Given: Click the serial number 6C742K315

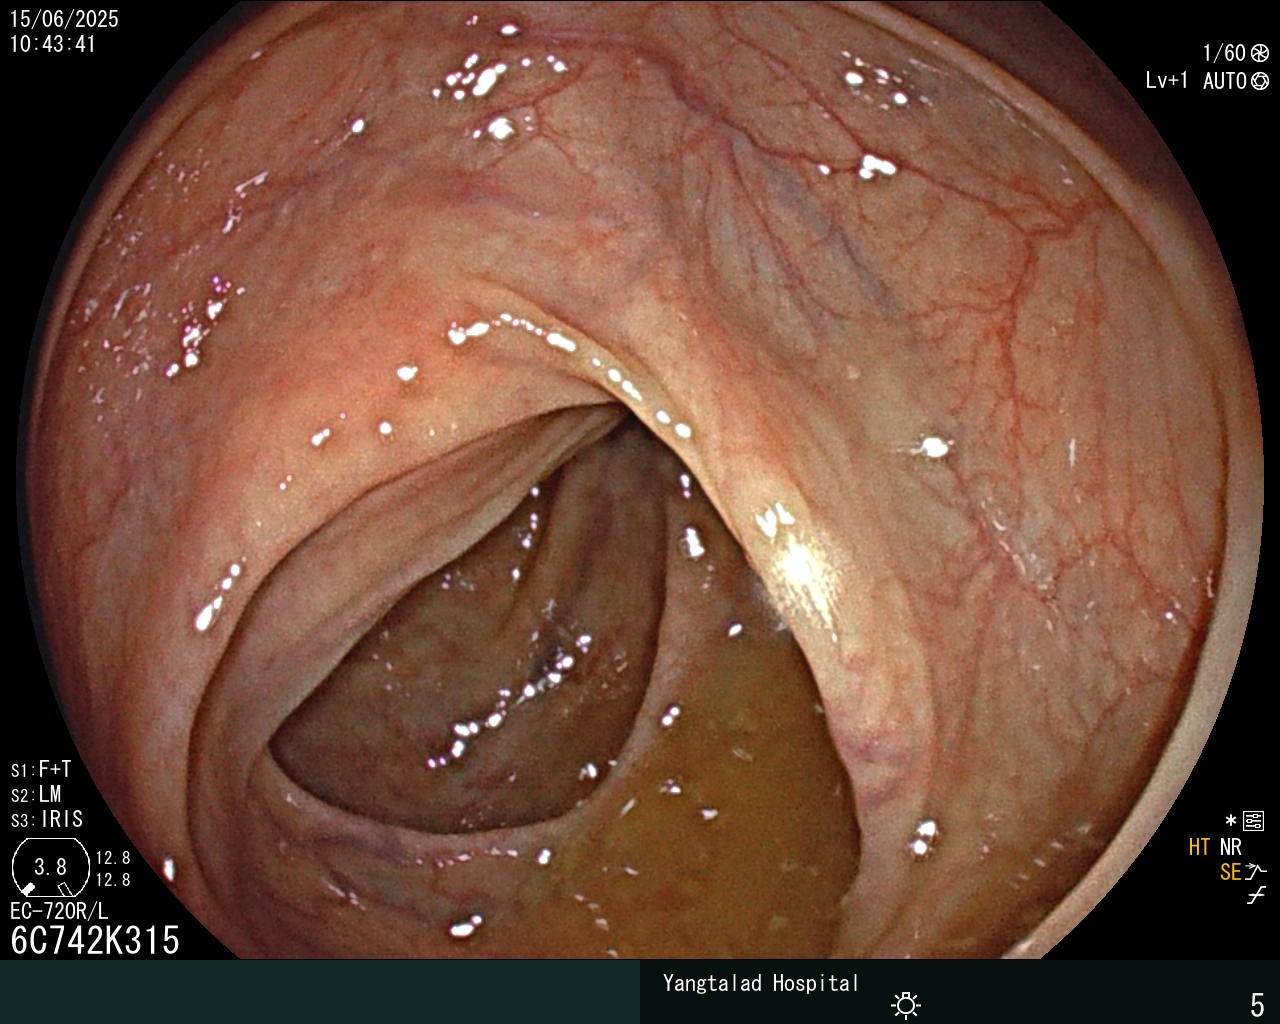Looking at the screenshot, I should click(95, 940).
